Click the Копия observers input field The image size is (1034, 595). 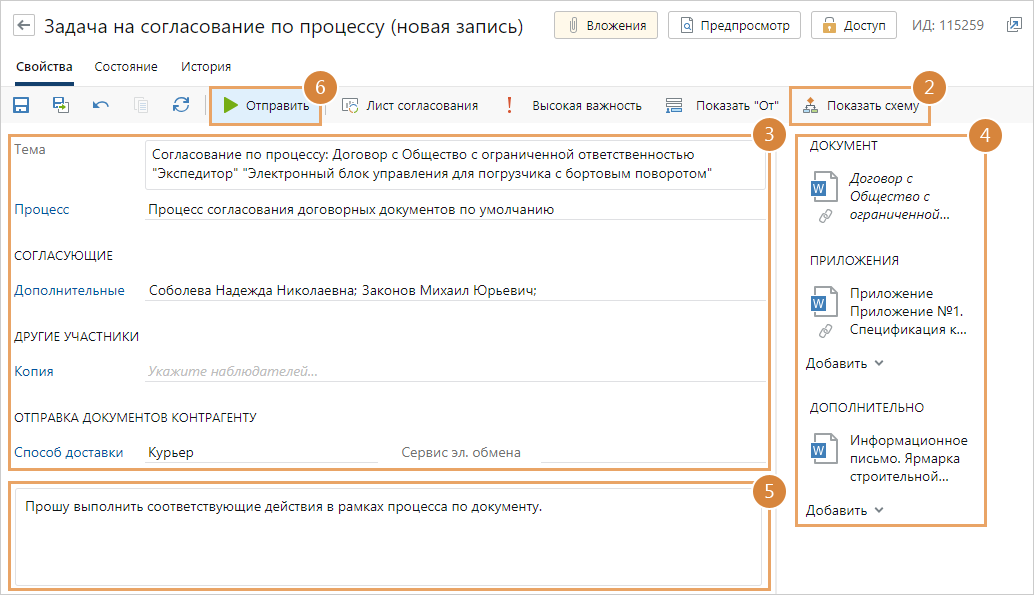point(455,371)
